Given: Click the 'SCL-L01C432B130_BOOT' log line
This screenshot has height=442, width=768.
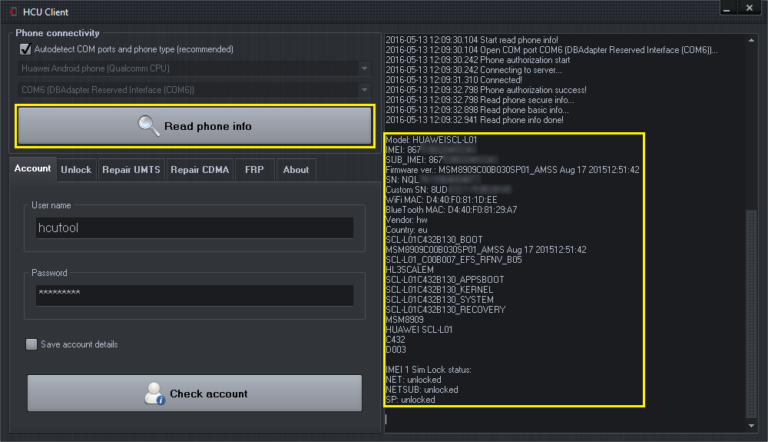Looking at the screenshot, I should pos(434,240).
